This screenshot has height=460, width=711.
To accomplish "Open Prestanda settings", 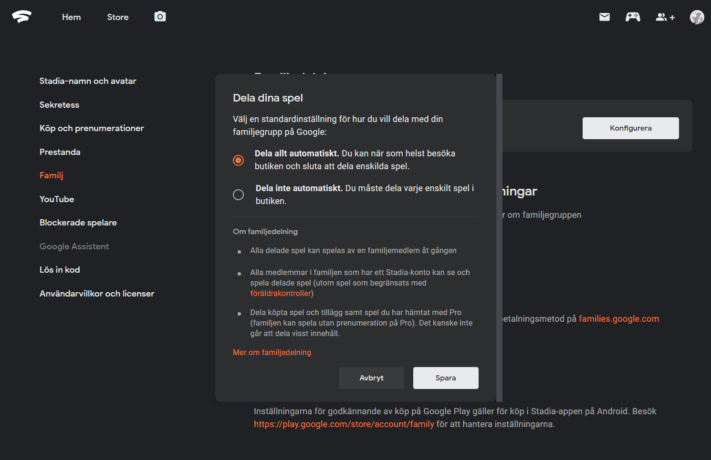I will pos(60,152).
